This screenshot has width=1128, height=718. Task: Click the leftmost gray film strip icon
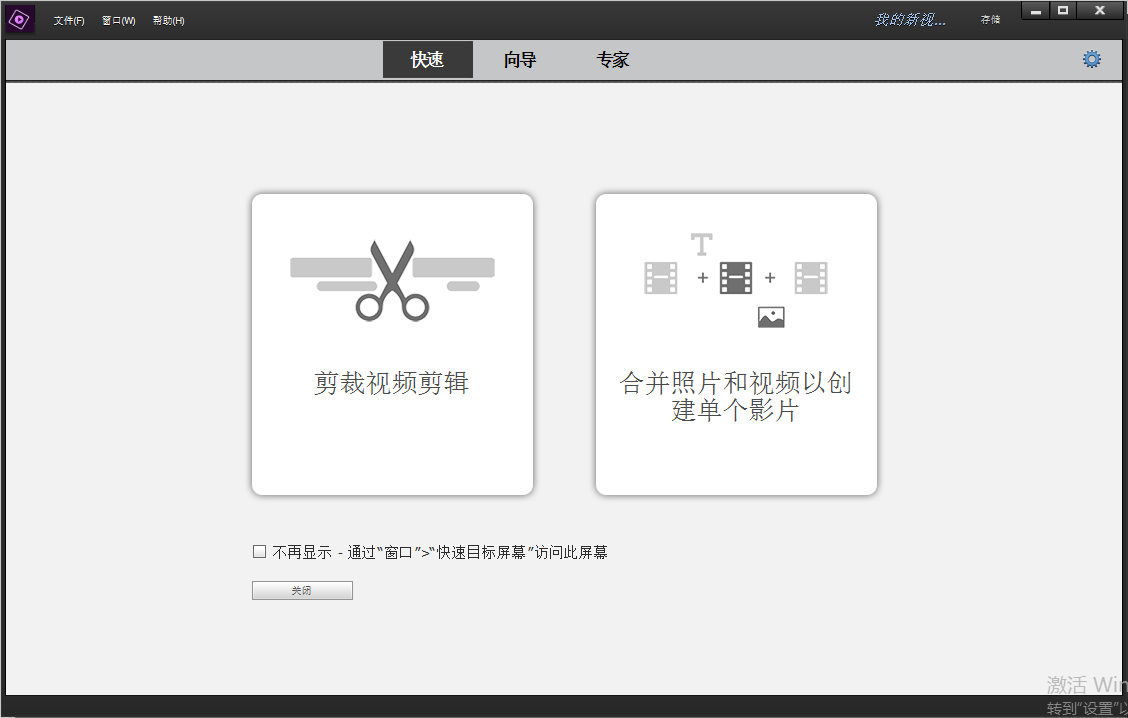[661, 278]
